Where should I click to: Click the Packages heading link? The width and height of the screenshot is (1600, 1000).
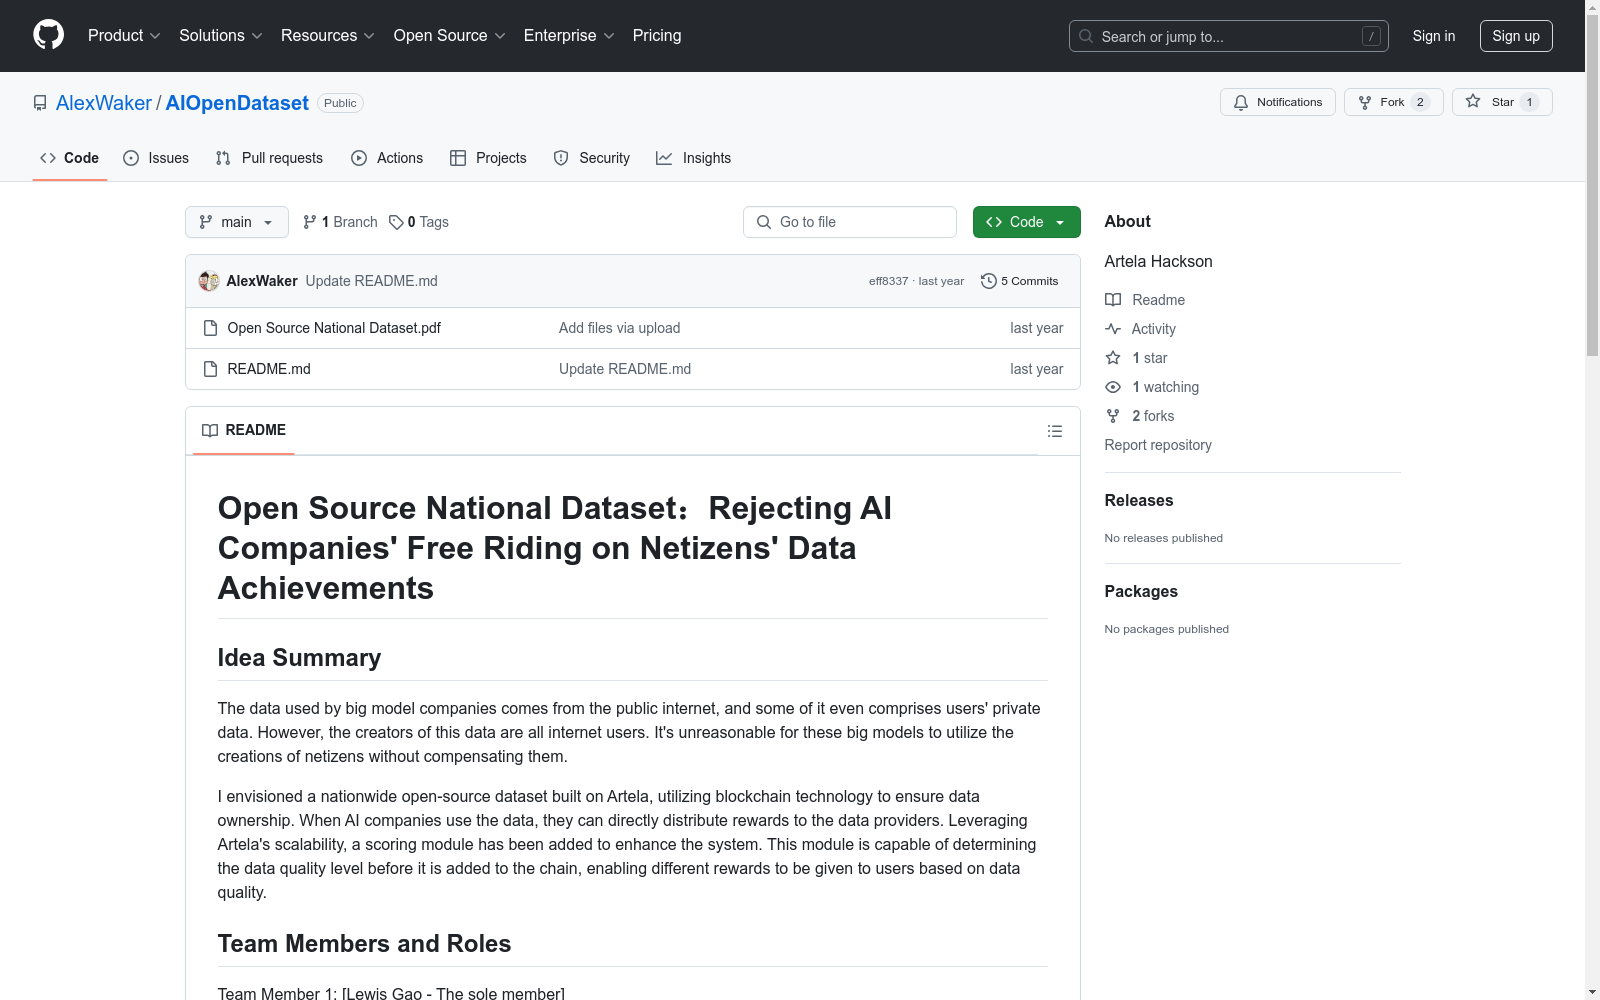pos(1141,591)
